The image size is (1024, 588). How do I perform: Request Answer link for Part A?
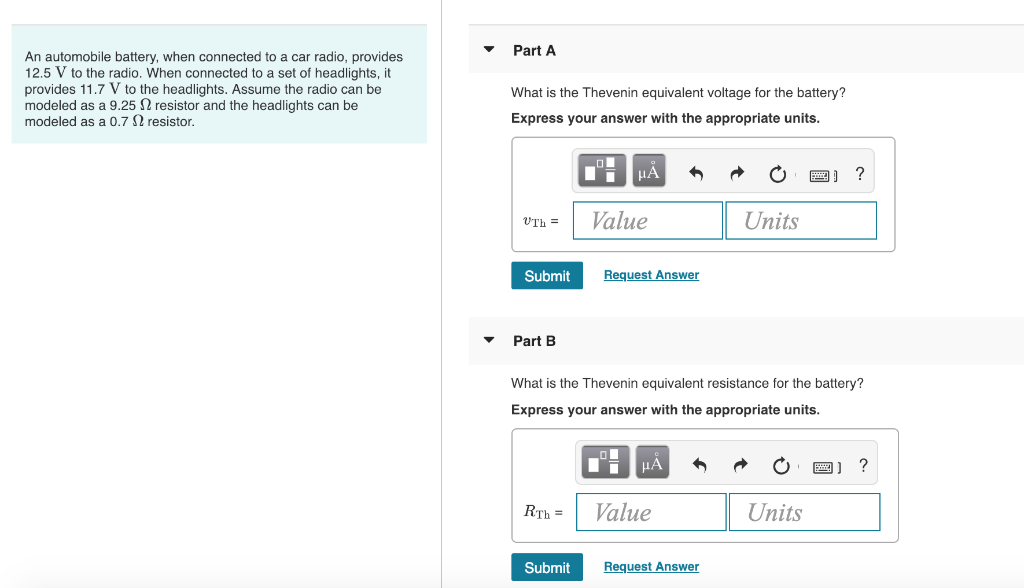click(x=651, y=275)
